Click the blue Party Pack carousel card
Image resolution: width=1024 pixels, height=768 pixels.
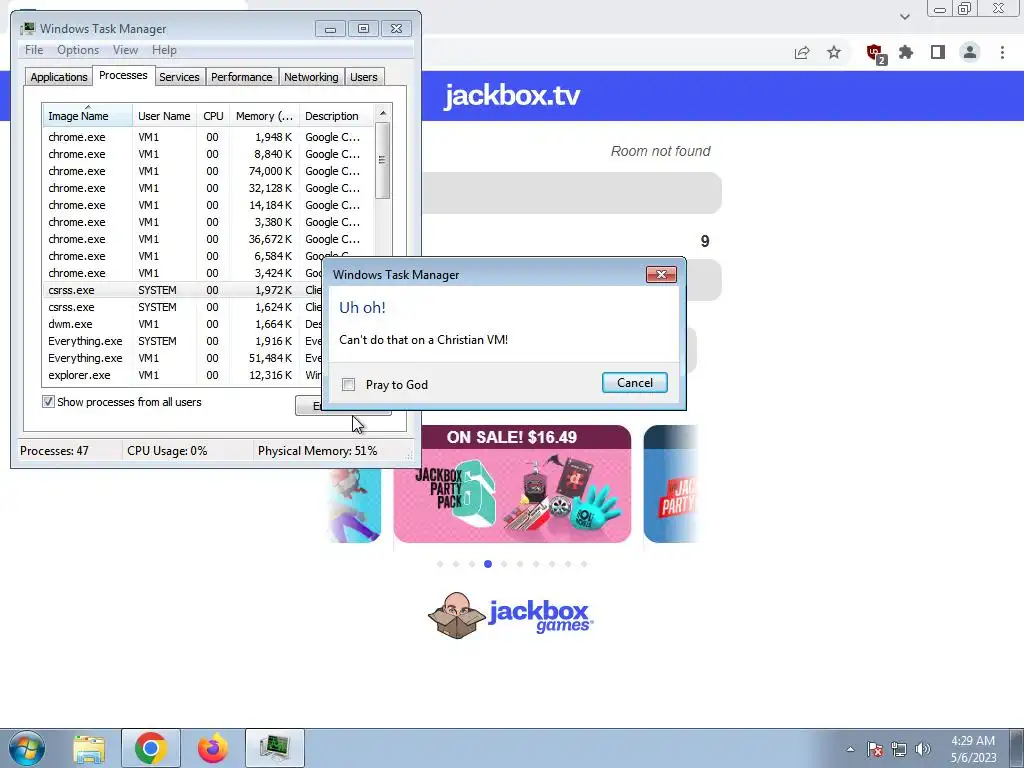point(671,484)
